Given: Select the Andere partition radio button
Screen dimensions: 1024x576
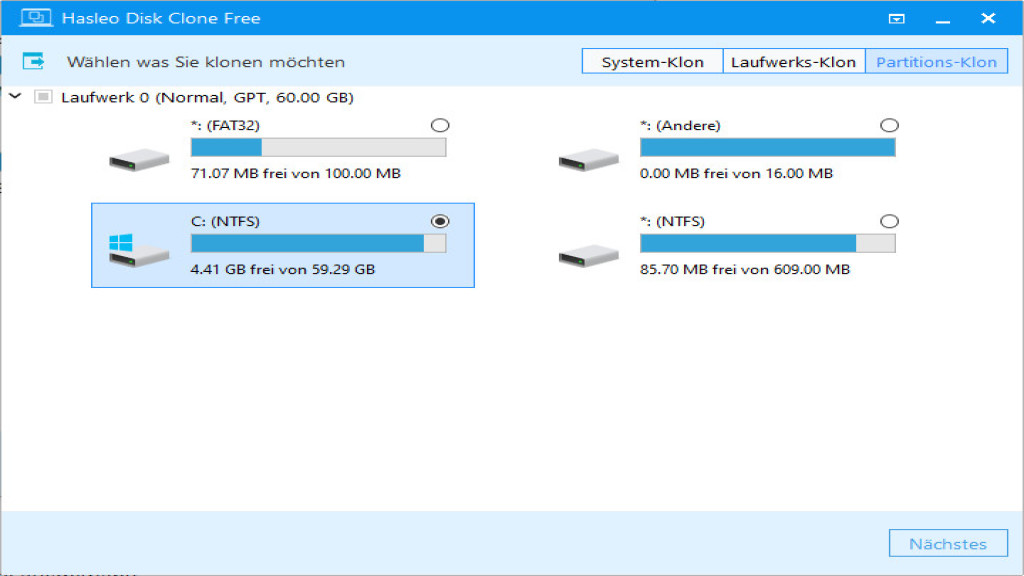Looking at the screenshot, I should (889, 125).
